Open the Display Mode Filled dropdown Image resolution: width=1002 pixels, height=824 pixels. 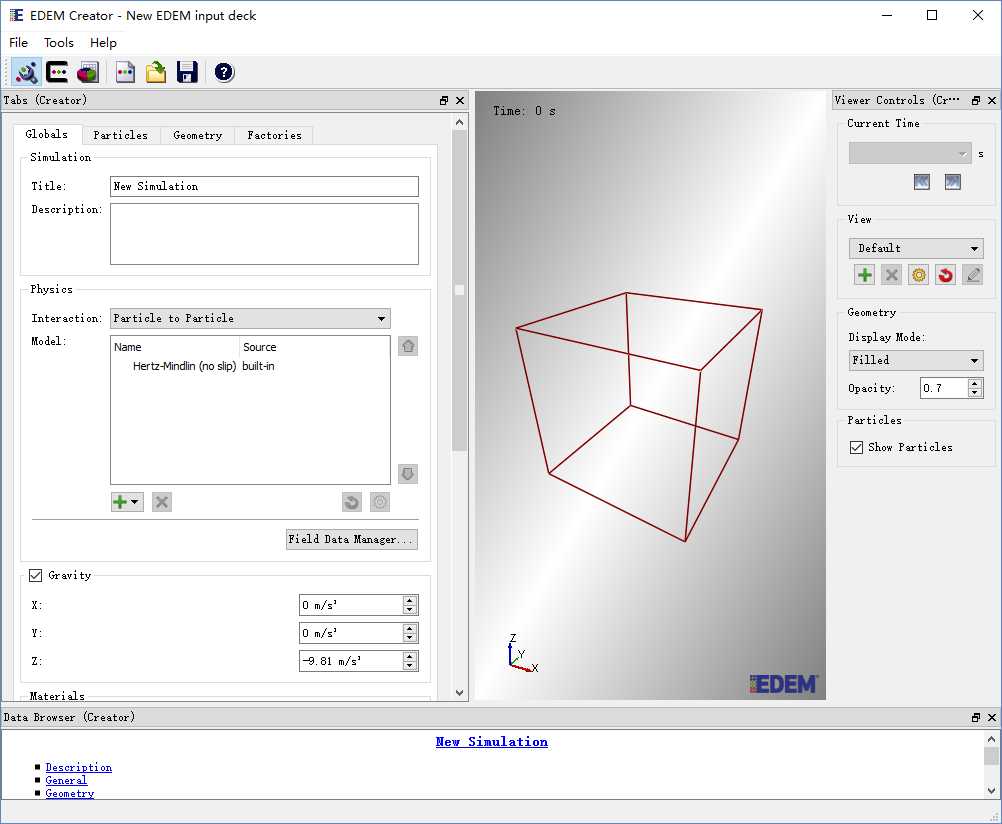pyautogui.click(x=916, y=360)
